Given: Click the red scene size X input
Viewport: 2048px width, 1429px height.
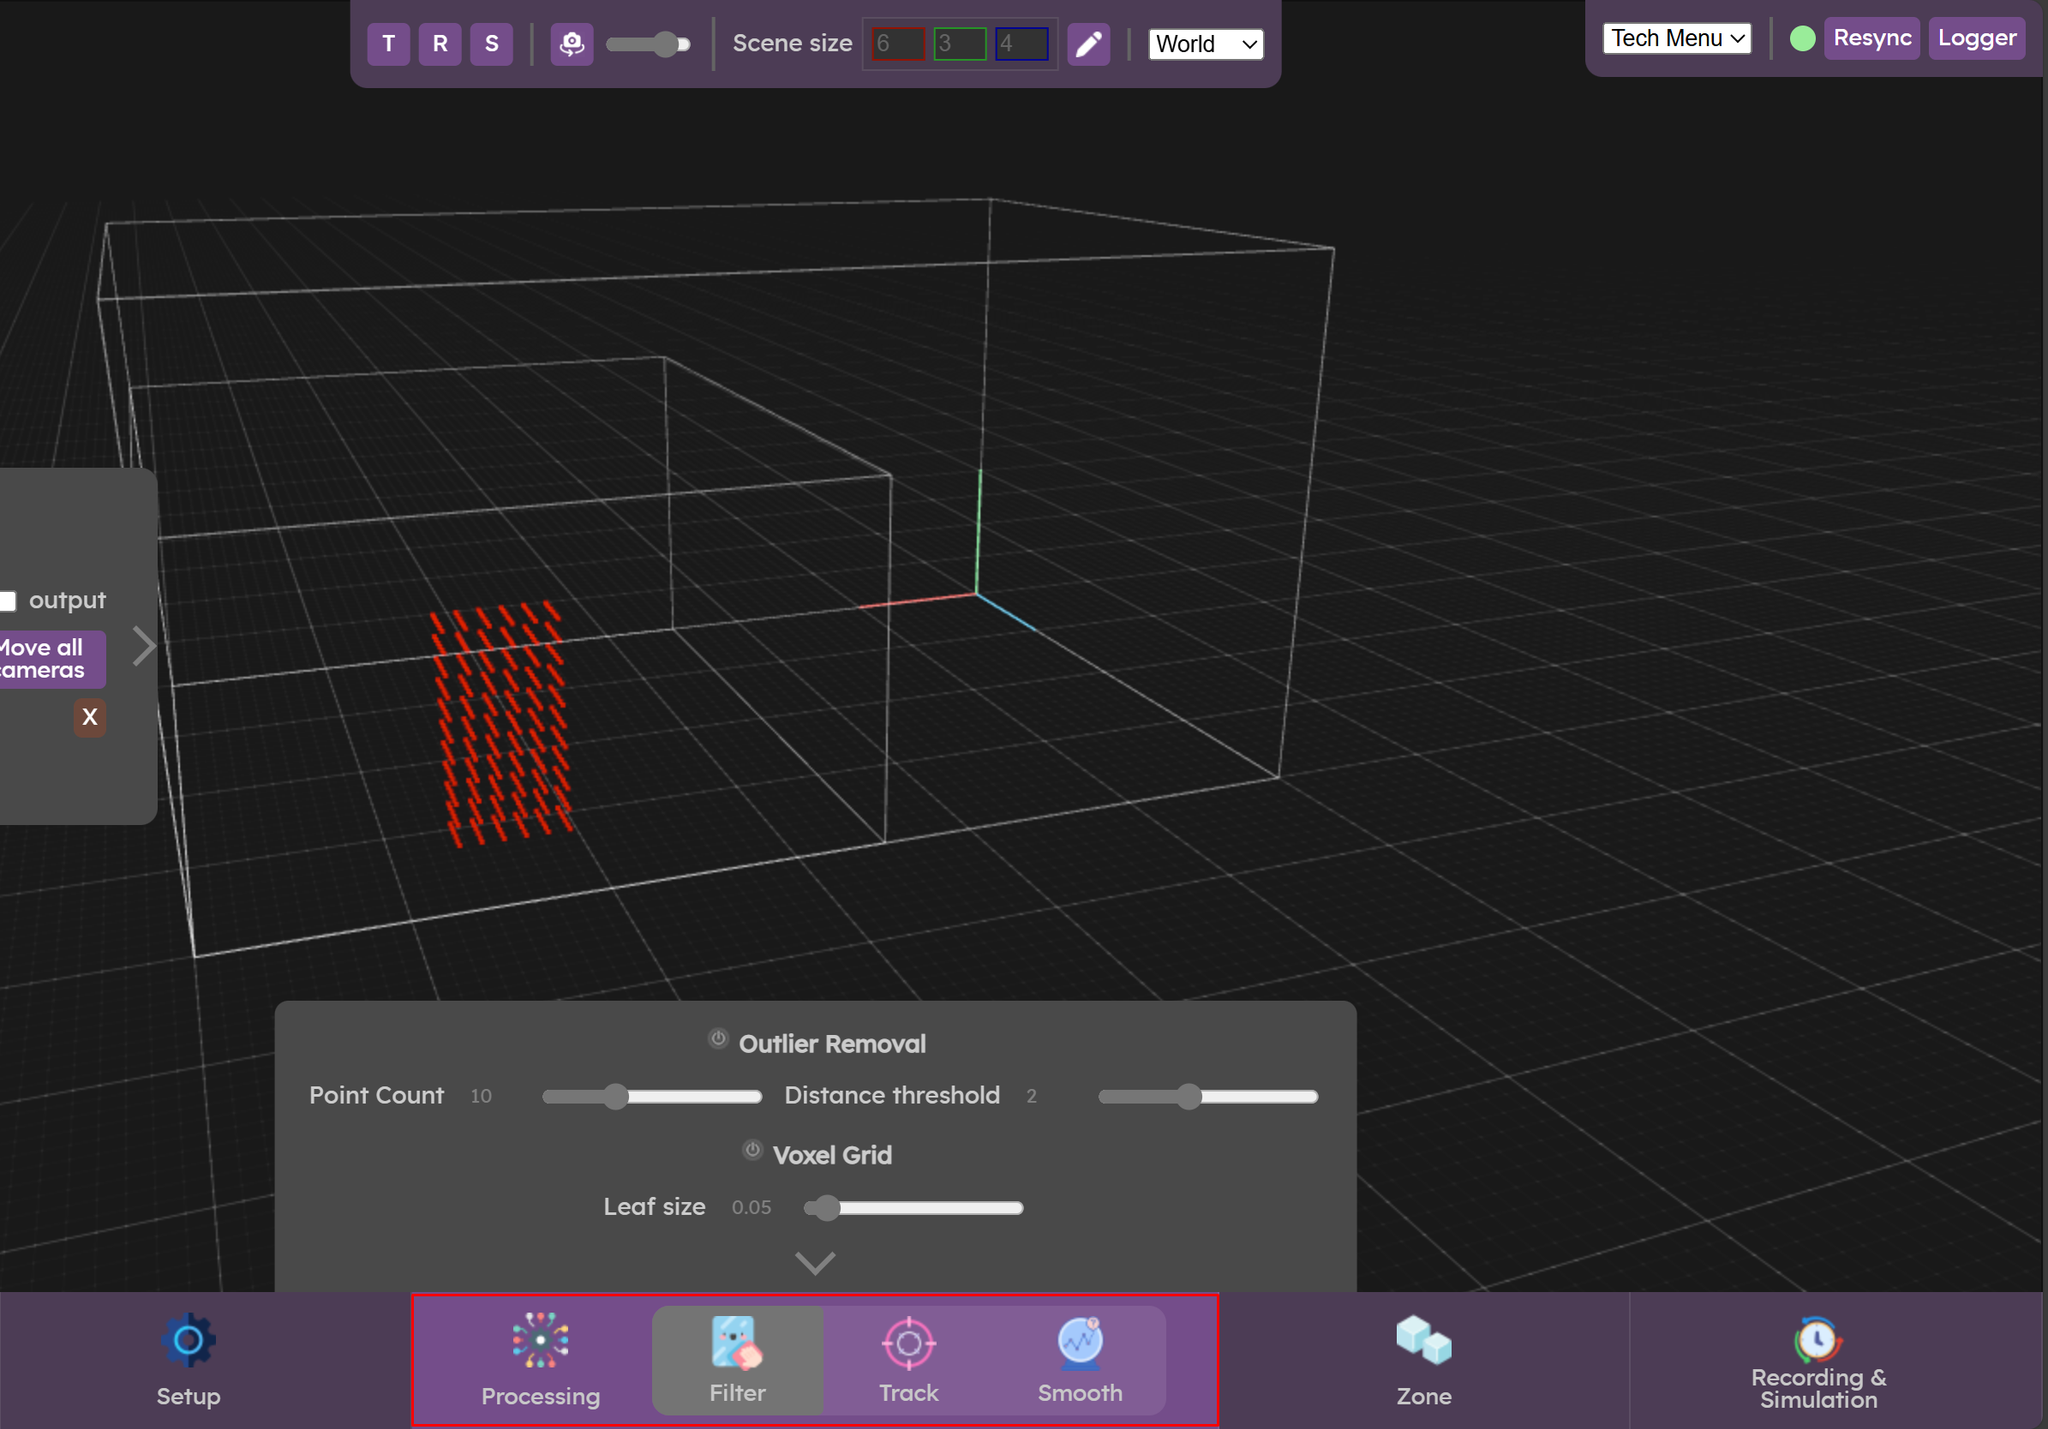Looking at the screenshot, I should [897, 44].
